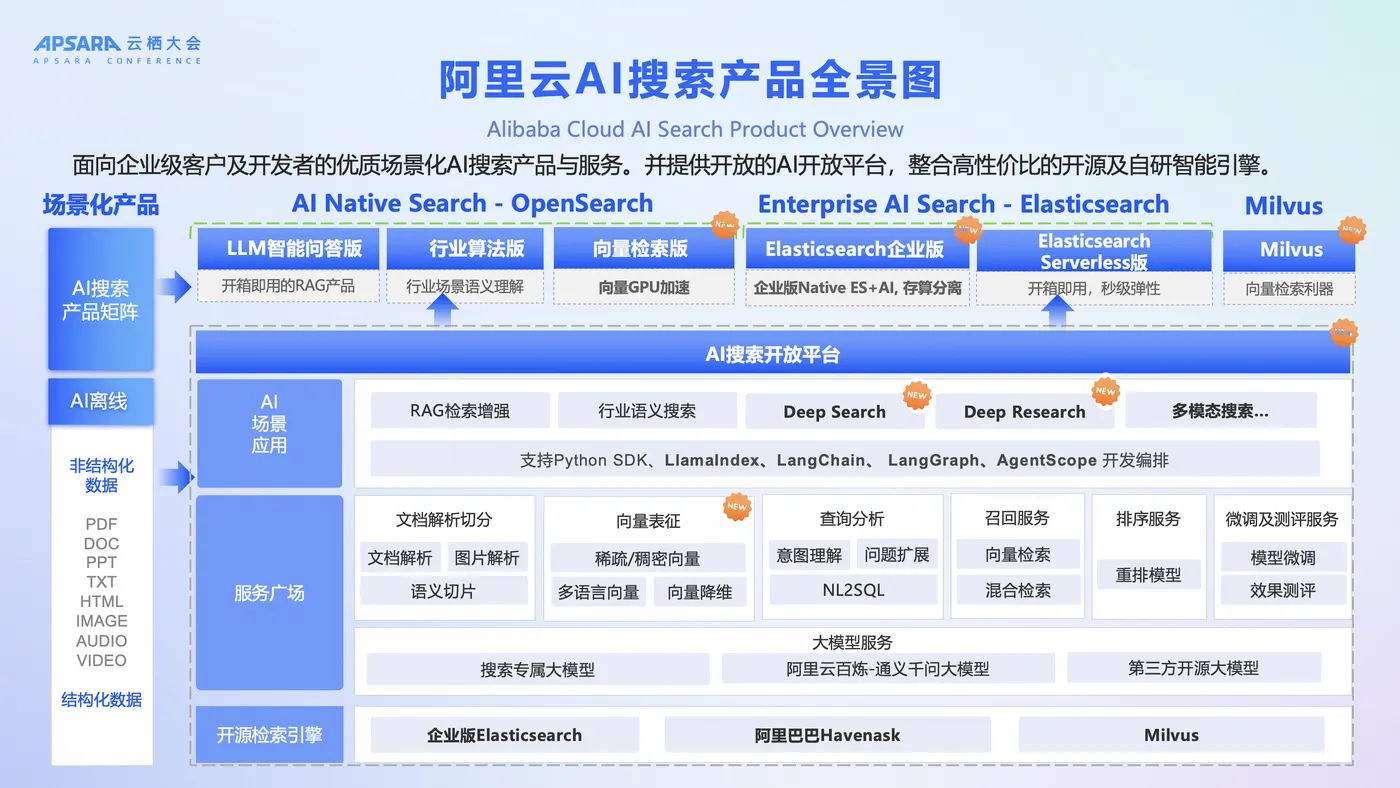Image resolution: width=1400 pixels, height=788 pixels.
Task: Click subtitle Alibaba Cloud AI Search Product Overview
Action: [x=695, y=129]
